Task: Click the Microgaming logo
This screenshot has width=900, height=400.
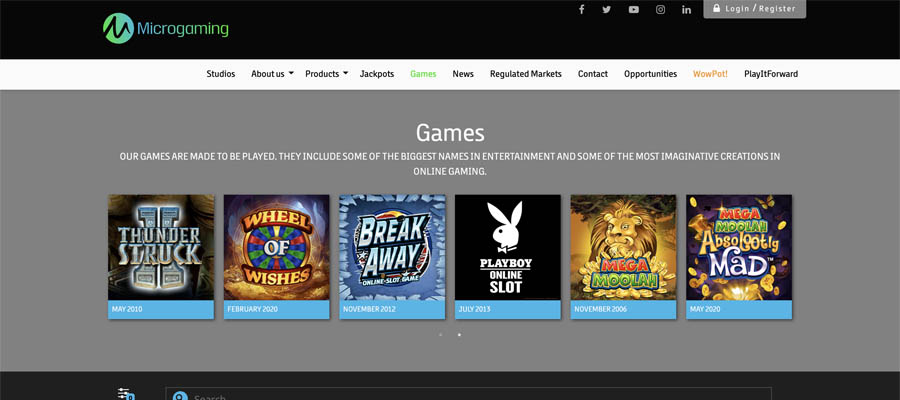Action: coord(166,28)
